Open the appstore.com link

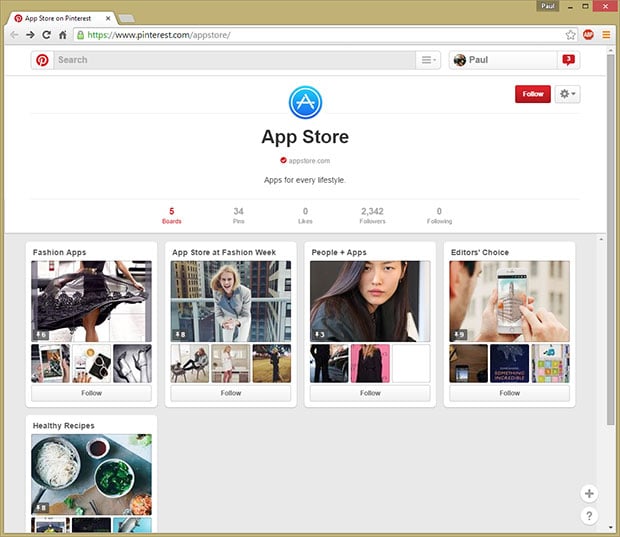click(309, 161)
